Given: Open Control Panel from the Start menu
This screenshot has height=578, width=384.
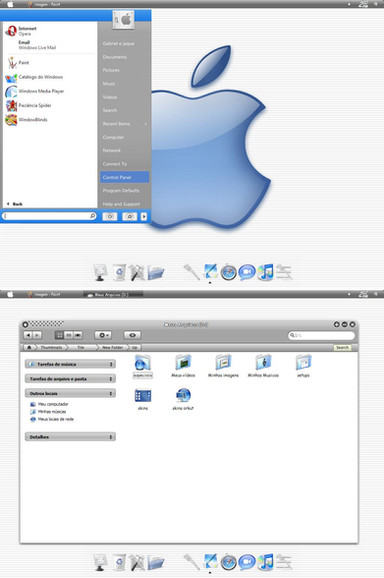Looking at the screenshot, I should click(x=125, y=177).
